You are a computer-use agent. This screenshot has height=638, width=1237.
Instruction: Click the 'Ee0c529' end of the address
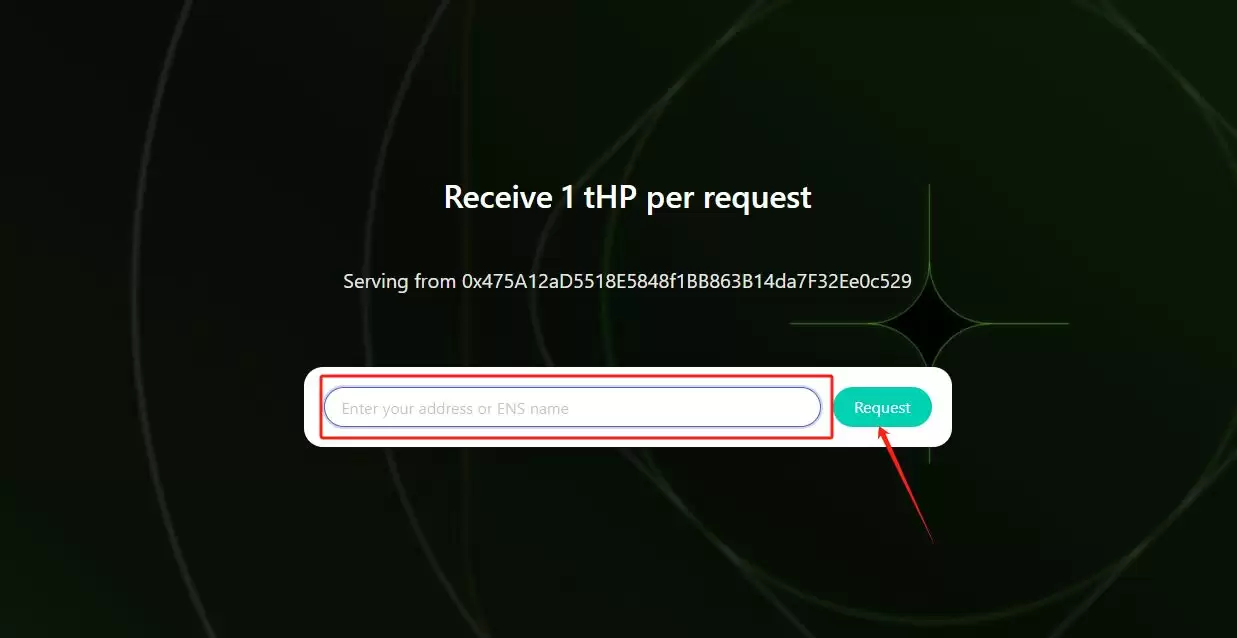[877, 281]
